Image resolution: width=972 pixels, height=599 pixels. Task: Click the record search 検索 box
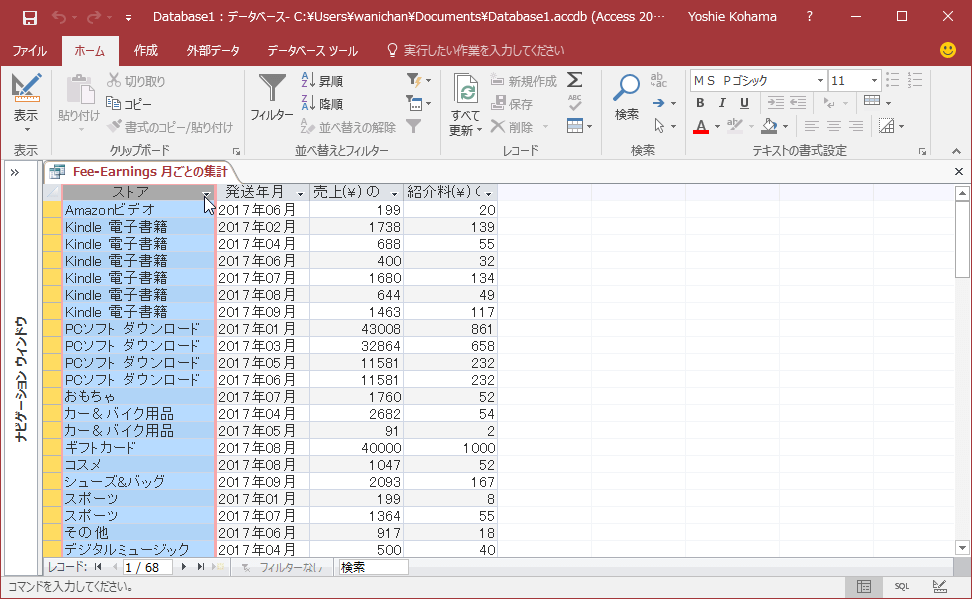click(373, 567)
